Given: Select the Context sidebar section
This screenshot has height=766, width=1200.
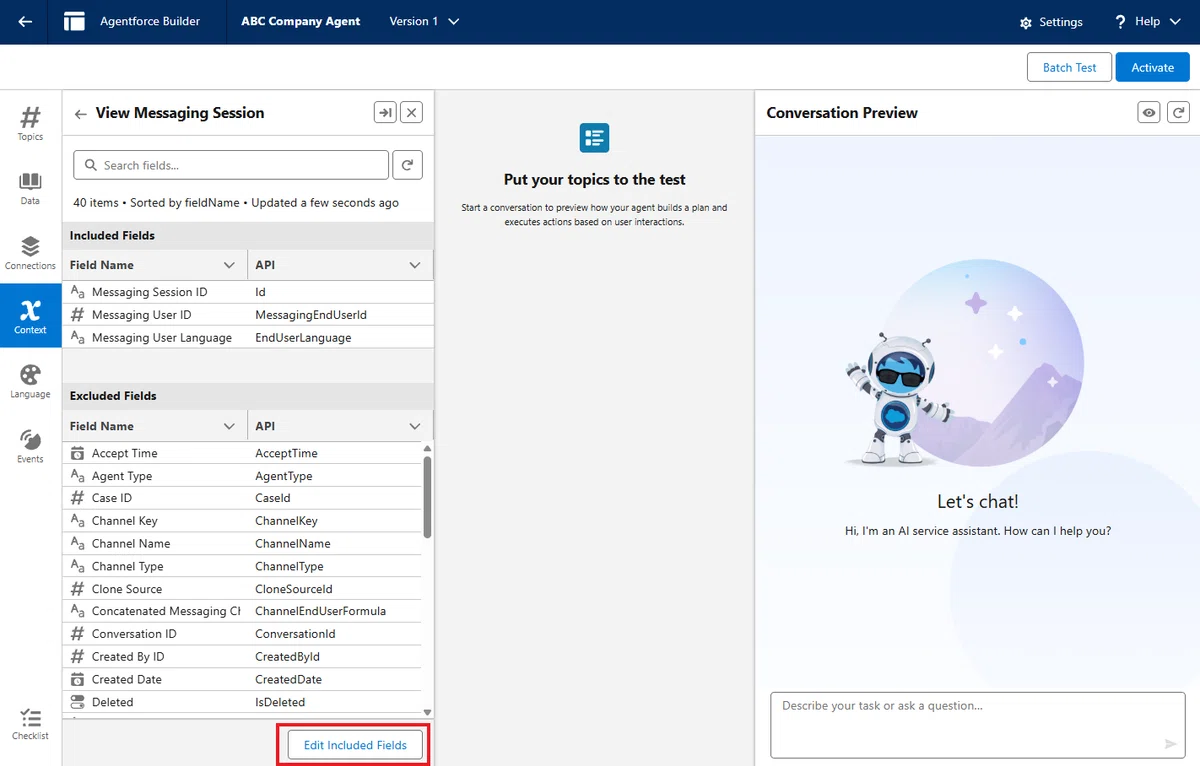Looking at the screenshot, I should click(x=30, y=316).
